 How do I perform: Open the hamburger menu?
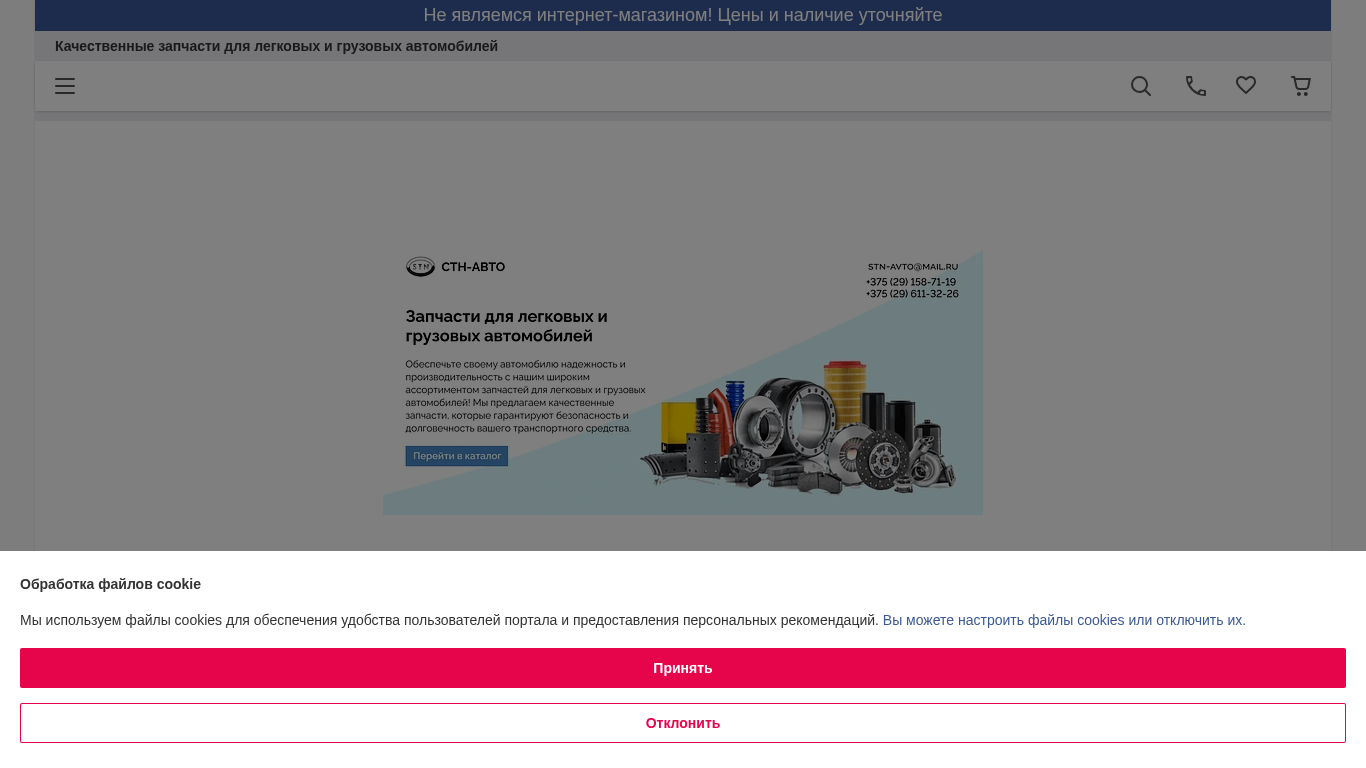(x=65, y=86)
